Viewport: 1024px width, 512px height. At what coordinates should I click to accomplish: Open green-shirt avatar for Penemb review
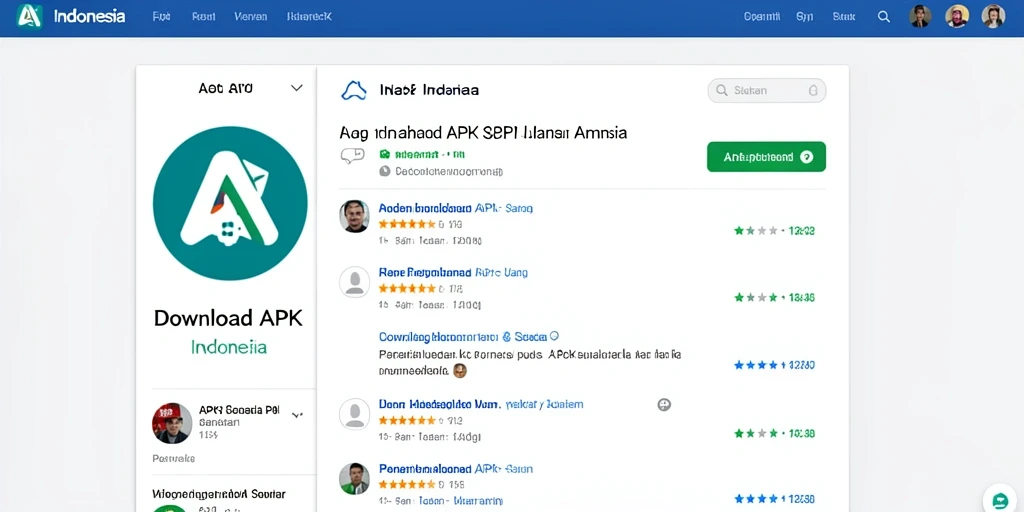pos(355,479)
